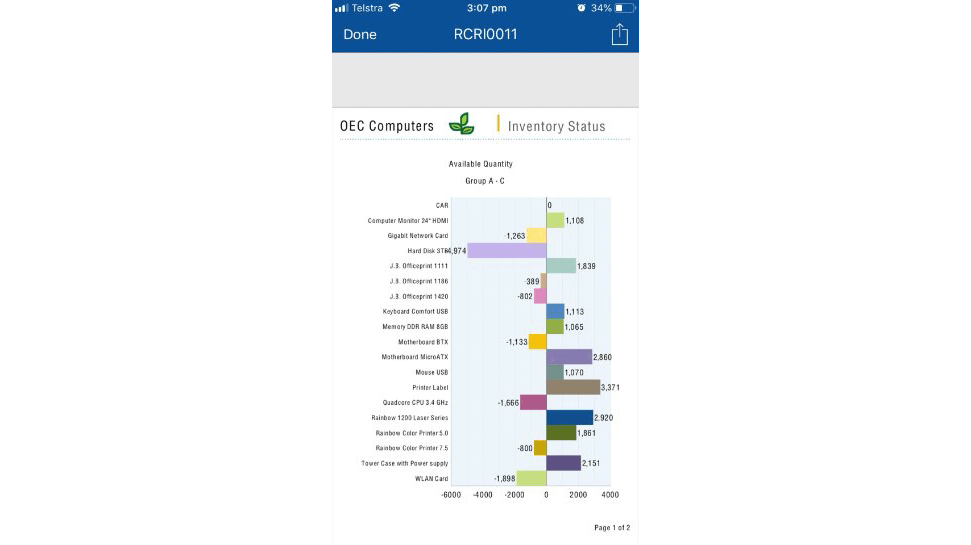
Task: Tap the Memory DDR RAM 8GB bar
Action: (x=555, y=326)
